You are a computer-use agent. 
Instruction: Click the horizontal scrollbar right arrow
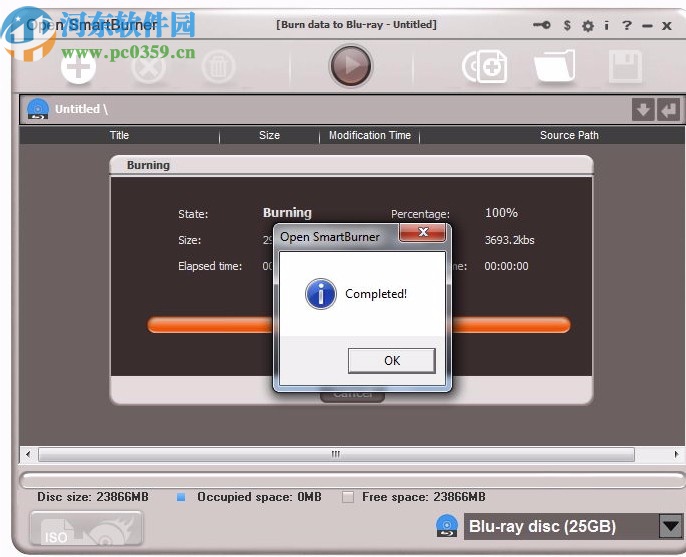coord(676,454)
